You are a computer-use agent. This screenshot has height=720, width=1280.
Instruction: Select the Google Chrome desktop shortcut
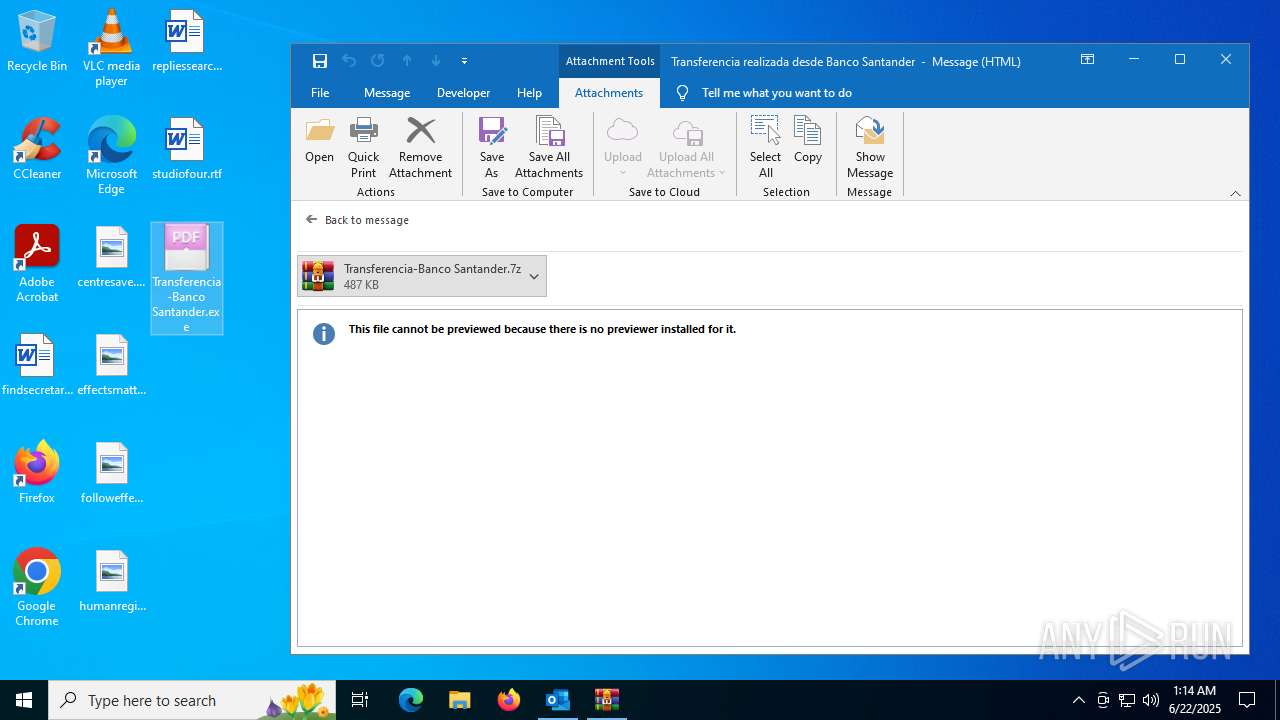[37, 588]
